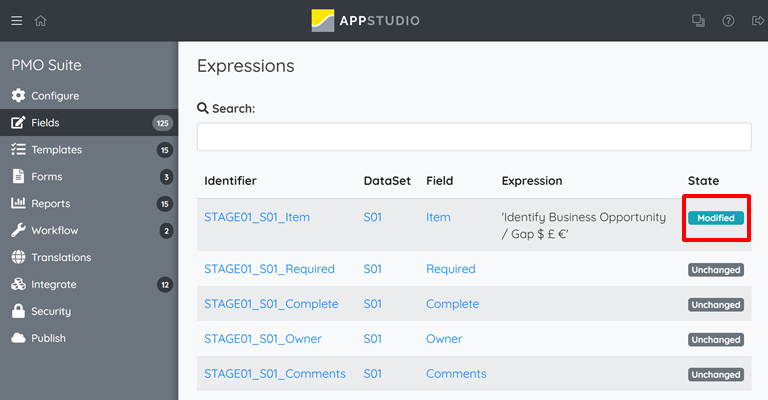The height and width of the screenshot is (400, 768).
Task: Click the Fields edit icon
Action: tap(19, 122)
